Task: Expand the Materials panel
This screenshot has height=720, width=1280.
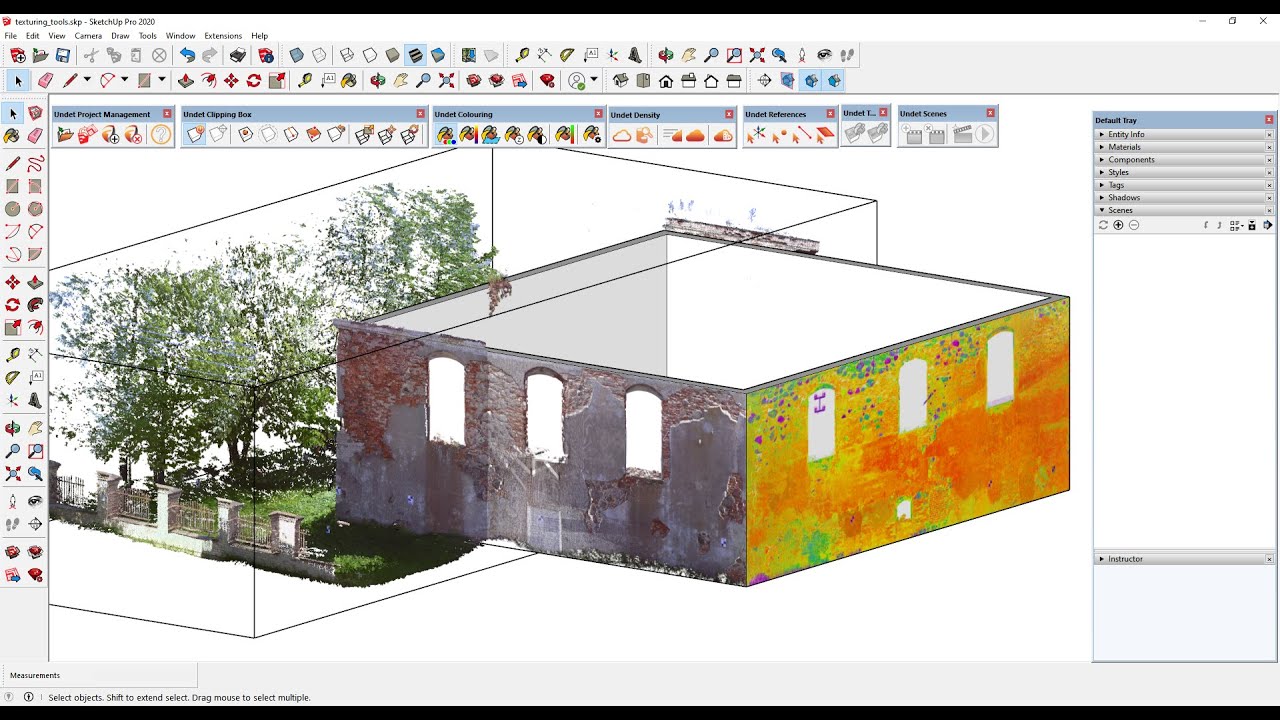Action: (1184, 147)
